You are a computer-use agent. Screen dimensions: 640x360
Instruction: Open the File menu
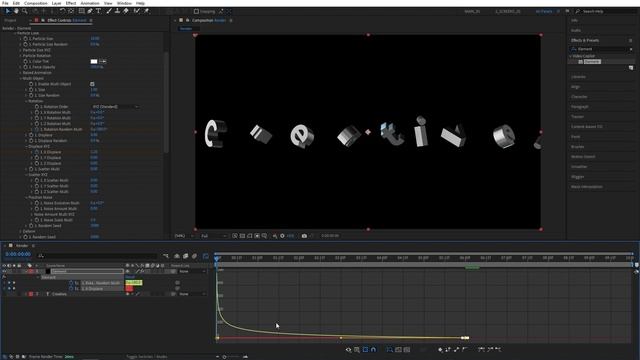tap(5, 3)
